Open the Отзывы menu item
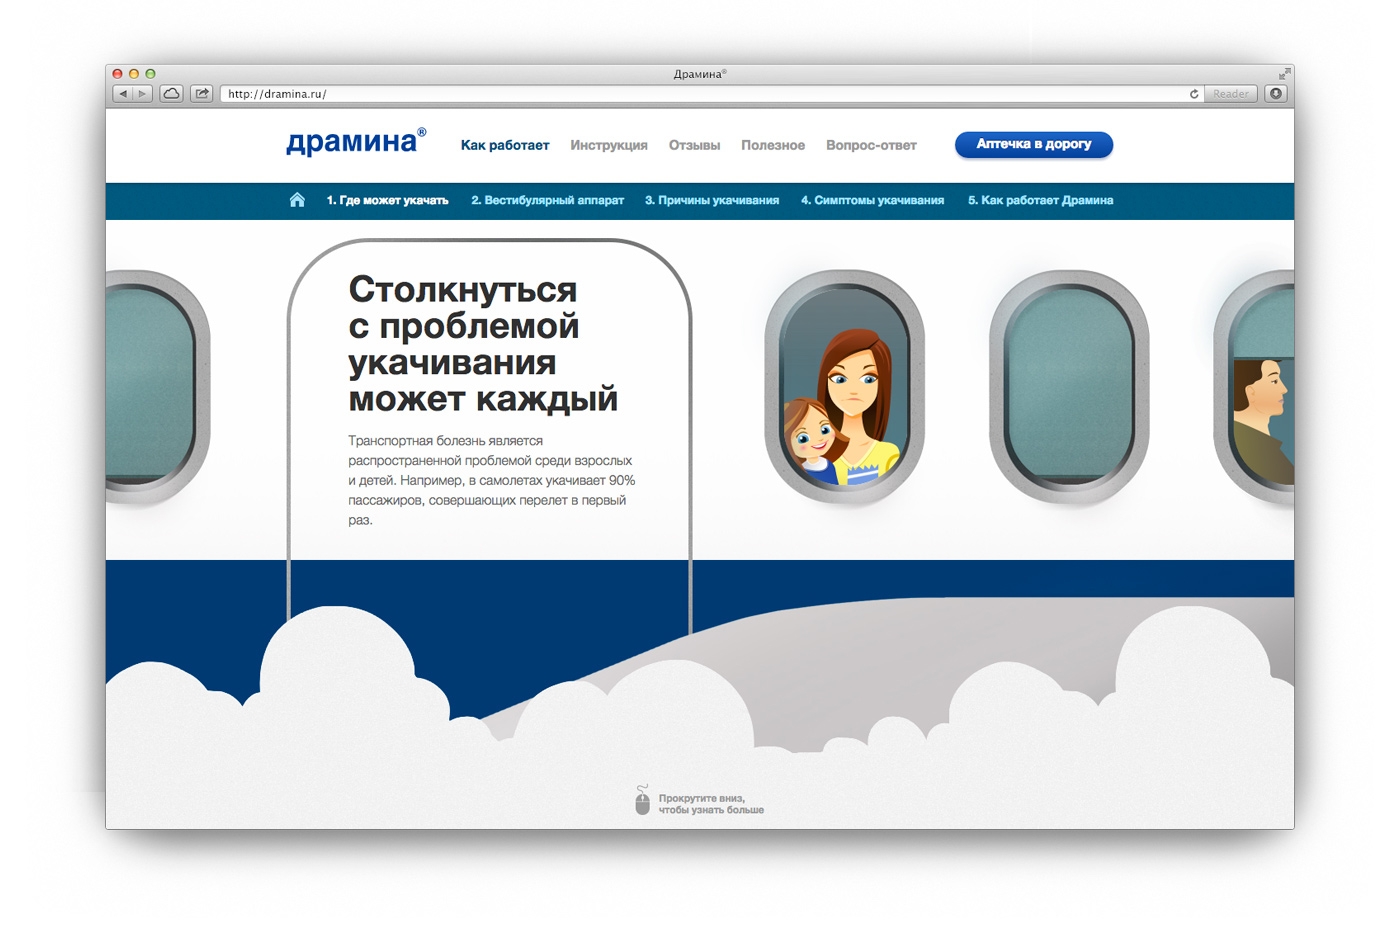This screenshot has width=1400, height=925. [x=694, y=145]
